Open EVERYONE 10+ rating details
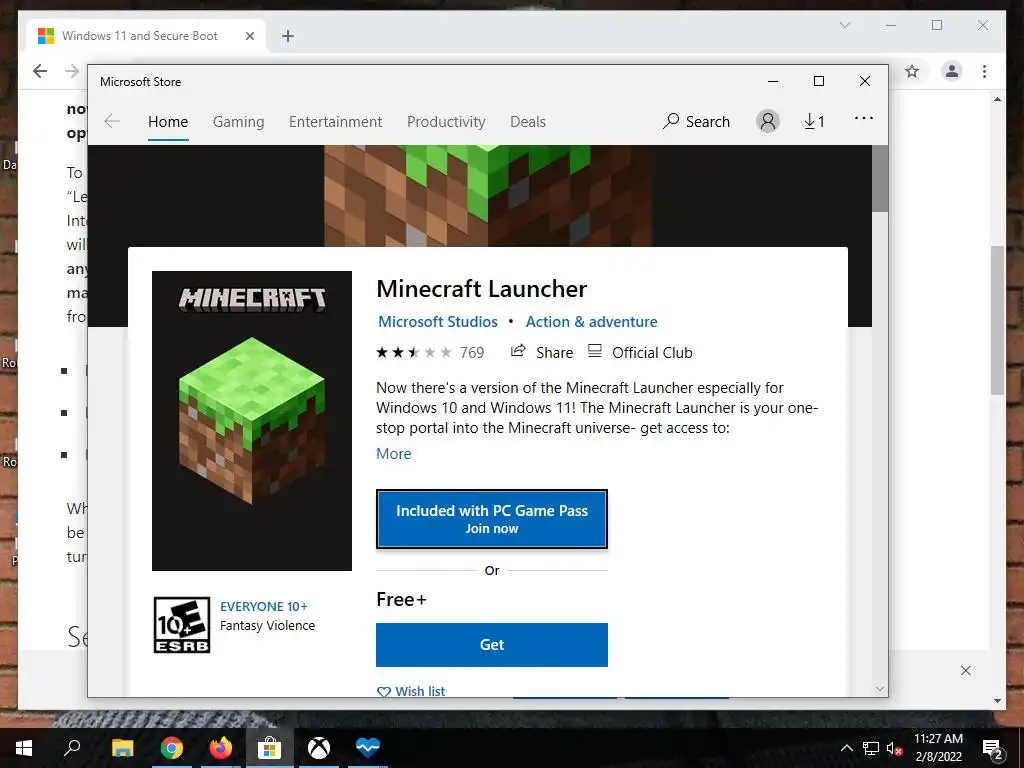The image size is (1024, 768). pyautogui.click(x=264, y=607)
